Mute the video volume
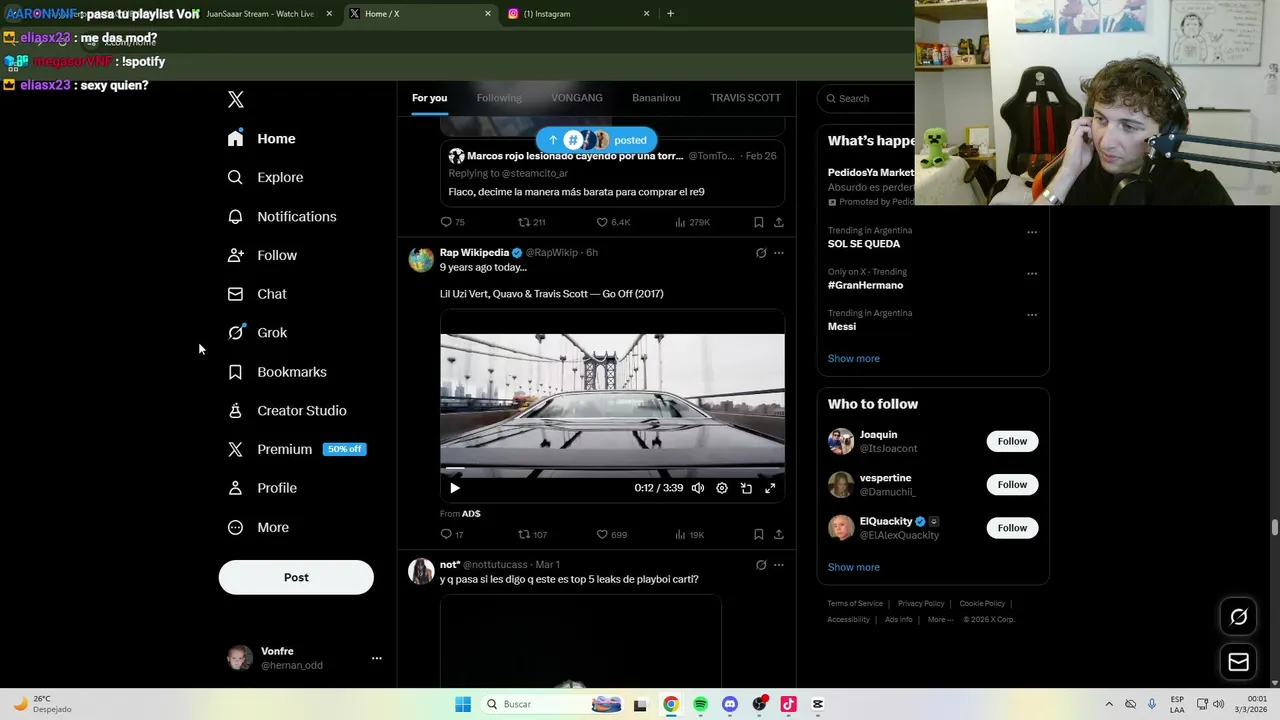This screenshot has width=1280, height=720. click(698, 488)
